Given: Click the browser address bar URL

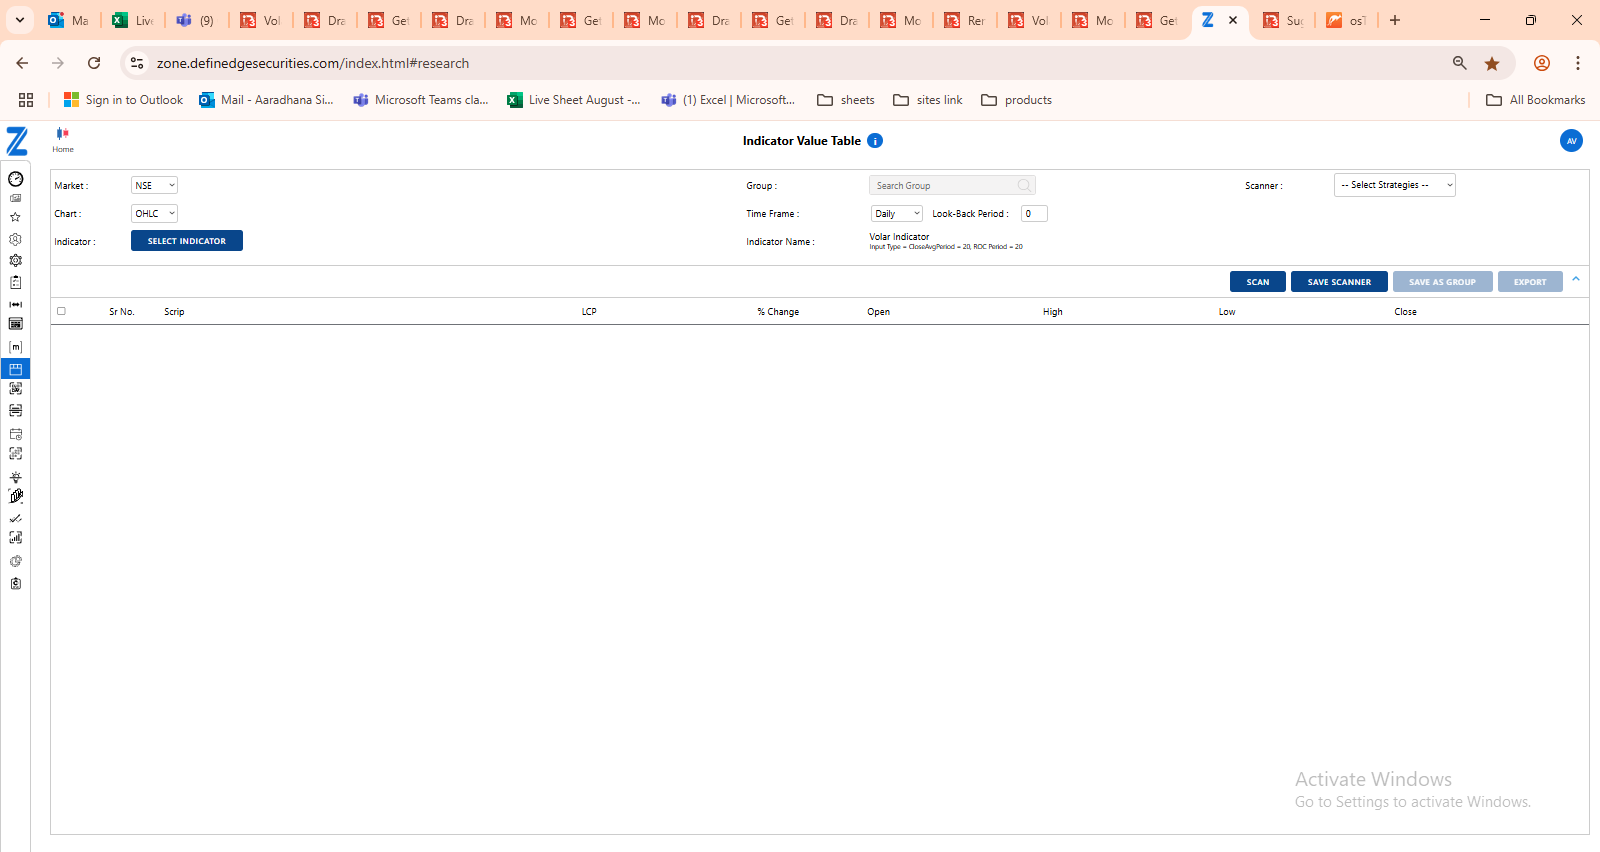Looking at the screenshot, I should [x=312, y=63].
